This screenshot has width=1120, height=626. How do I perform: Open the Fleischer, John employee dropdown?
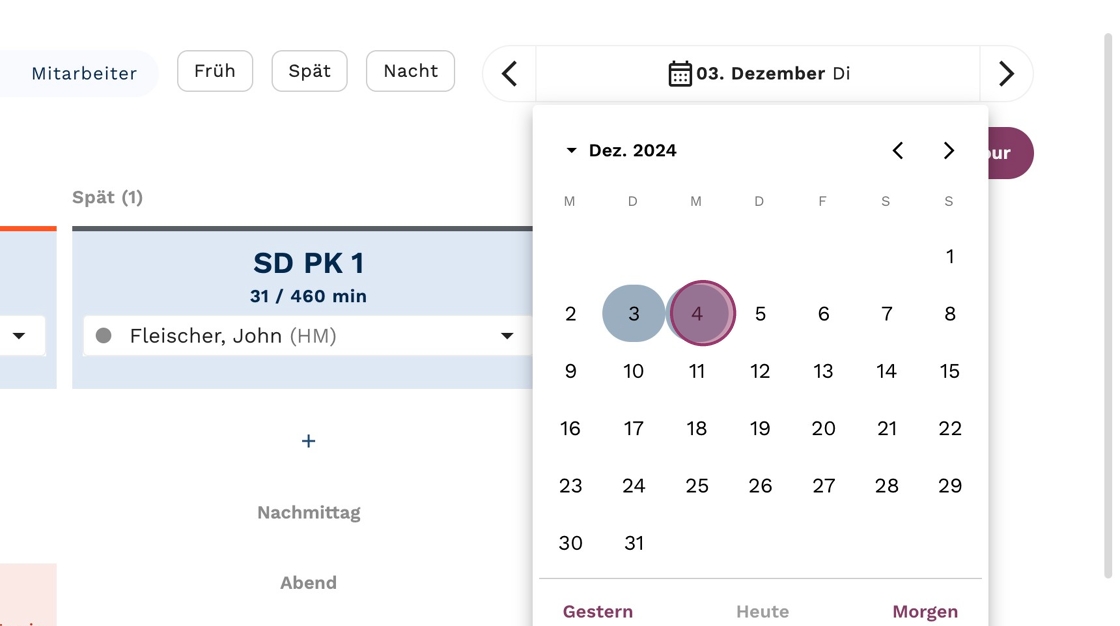pos(507,336)
